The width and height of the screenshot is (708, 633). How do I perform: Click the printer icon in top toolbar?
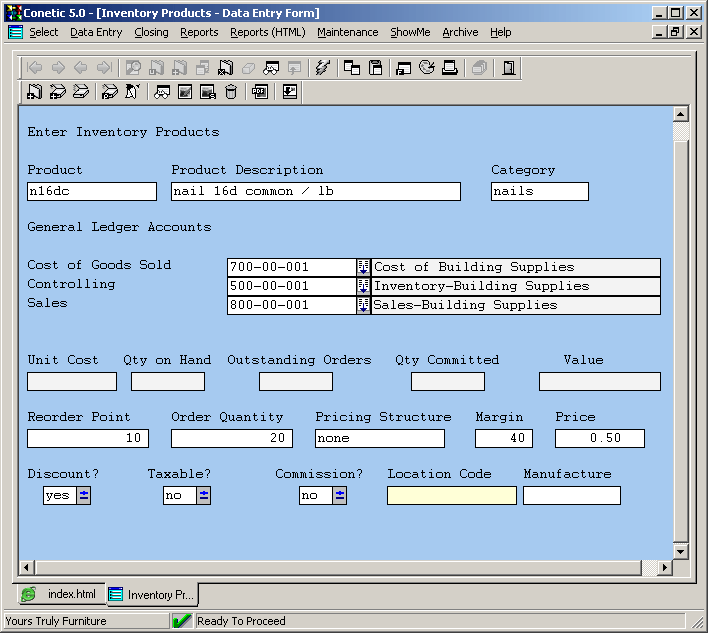click(x=450, y=68)
